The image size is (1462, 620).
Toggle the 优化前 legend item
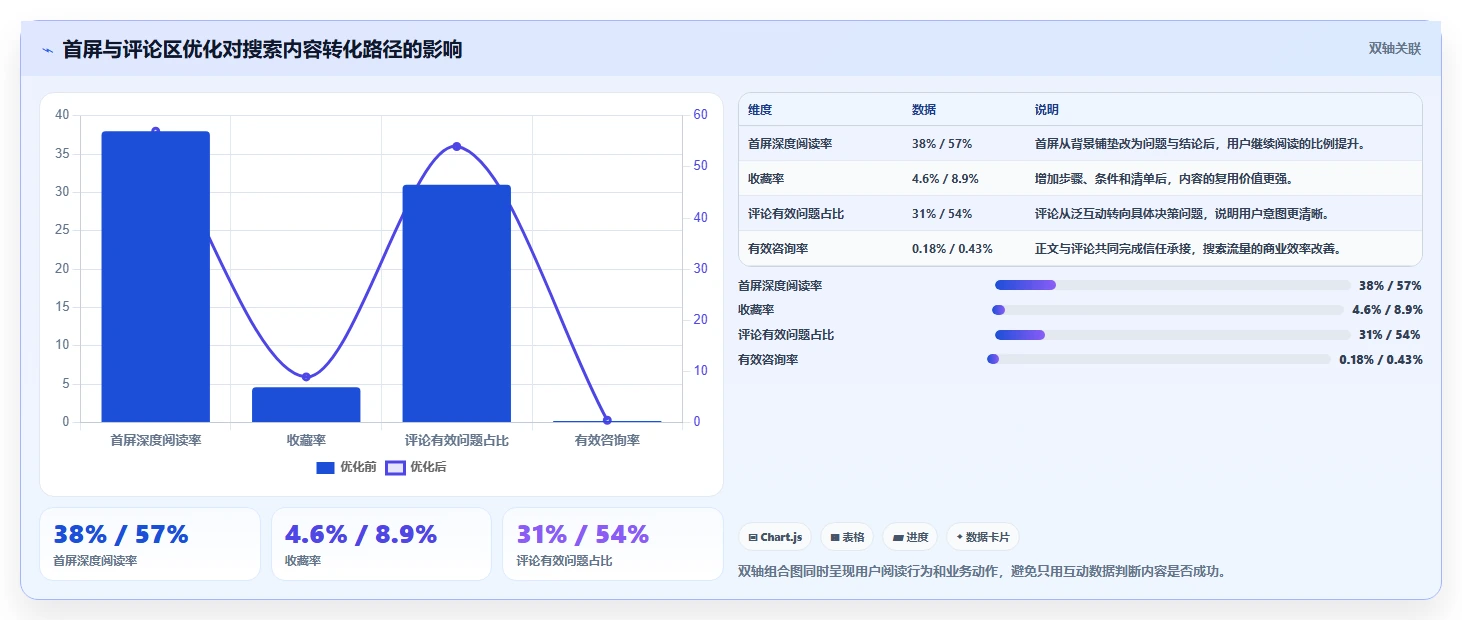coord(346,467)
